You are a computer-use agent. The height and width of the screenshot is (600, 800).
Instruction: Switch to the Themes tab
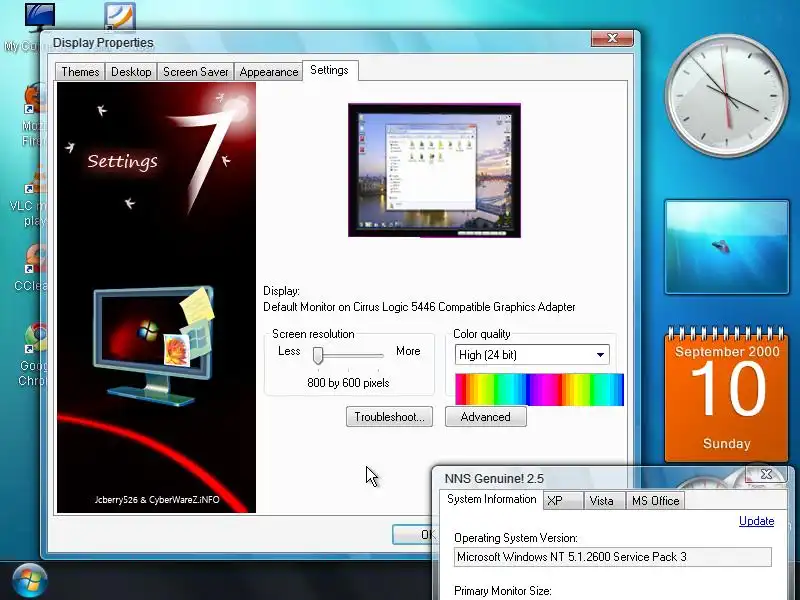(80, 71)
